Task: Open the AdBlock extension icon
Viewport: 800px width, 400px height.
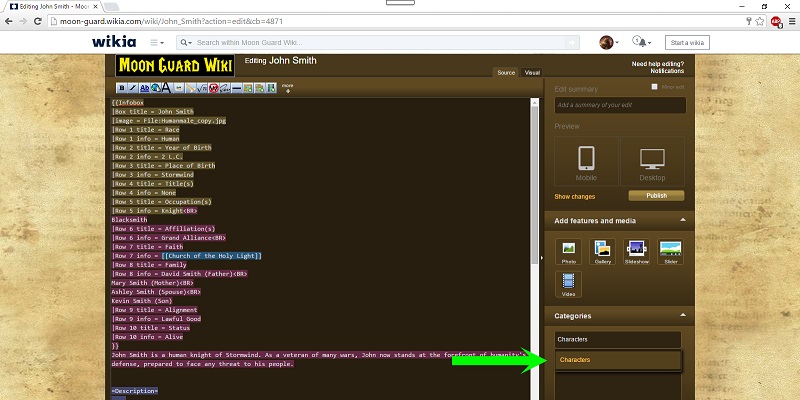Action: pyautogui.click(x=776, y=21)
